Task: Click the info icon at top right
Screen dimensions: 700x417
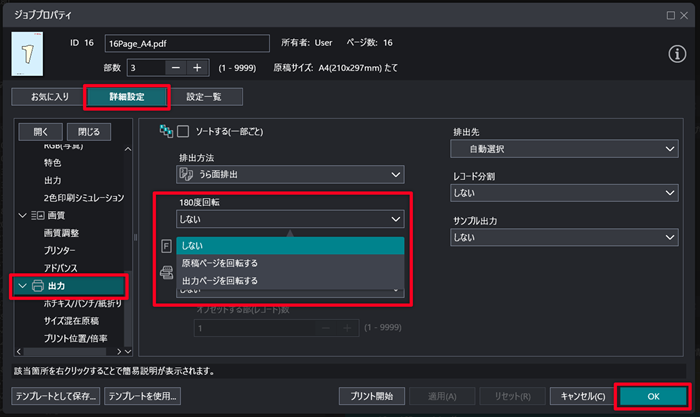Action: (x=675, y=53)
